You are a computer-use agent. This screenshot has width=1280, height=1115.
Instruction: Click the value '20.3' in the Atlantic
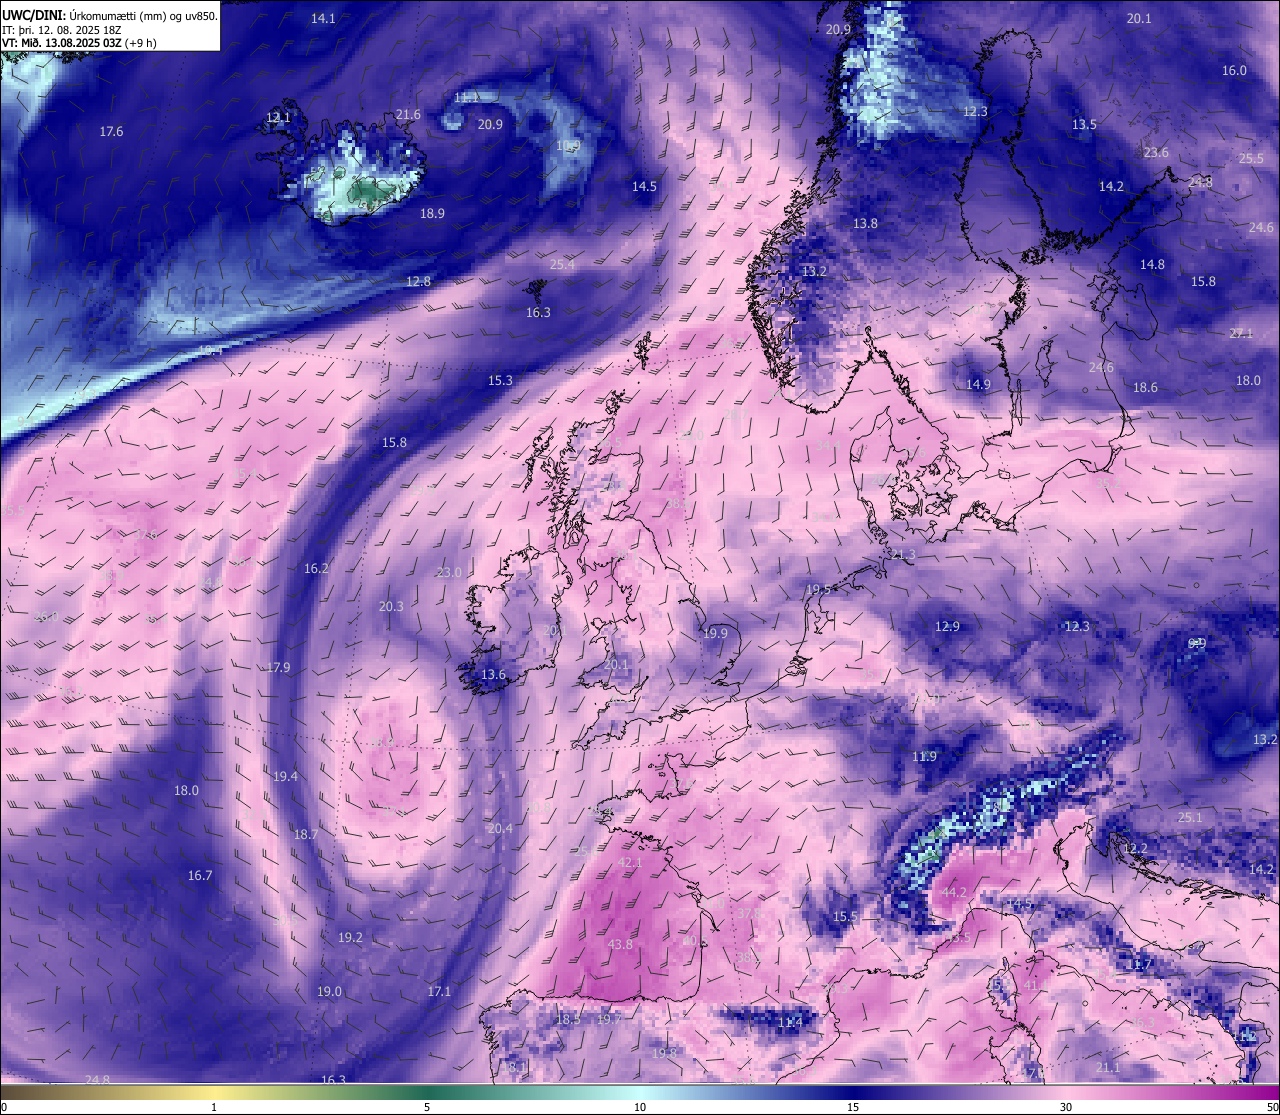point(391,607)
